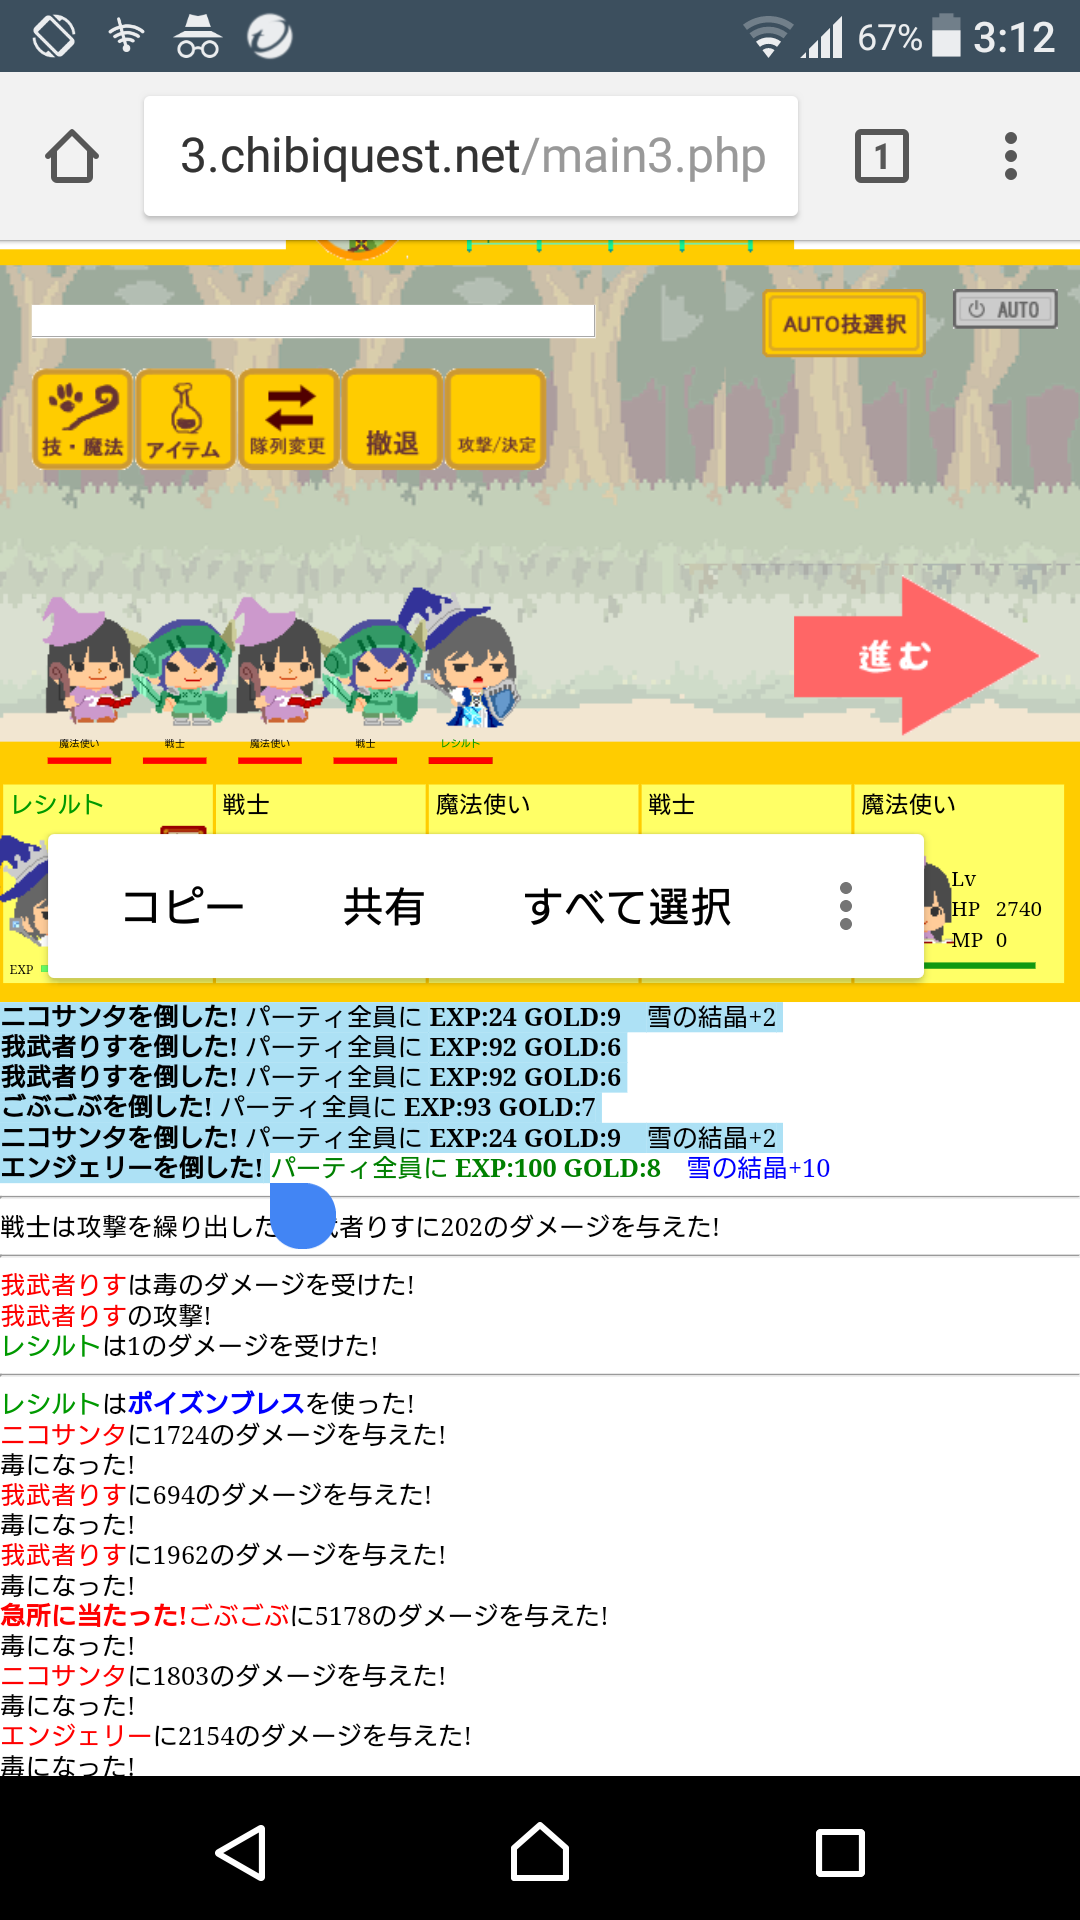Choose コピー in the selection menu

(183, 907)
